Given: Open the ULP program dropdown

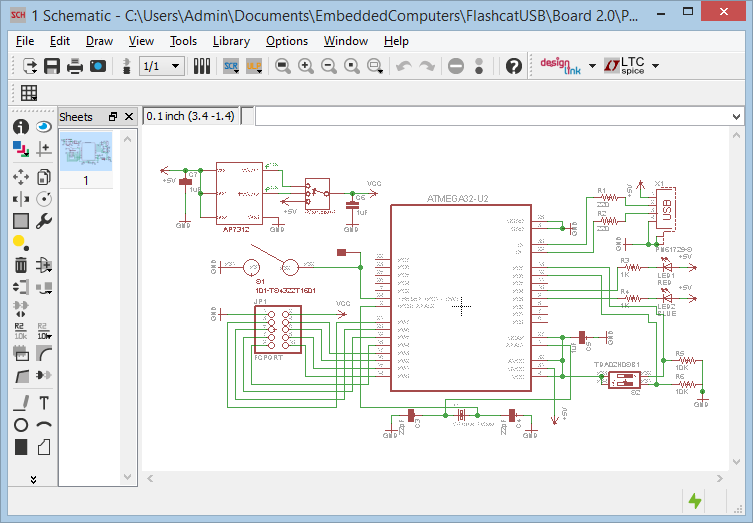Looking at the screenshot, I should click(x=254, y=66).
